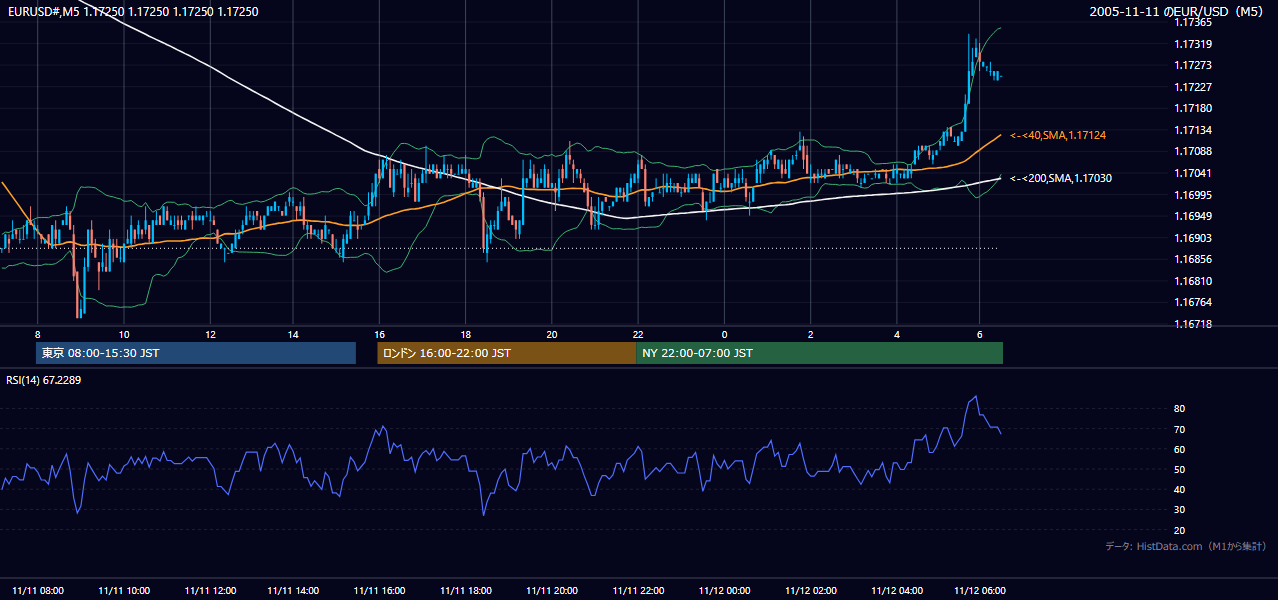Click price level 1.16995 on axis
Screen dimensions: 1278x600
tap(1194, 195)
